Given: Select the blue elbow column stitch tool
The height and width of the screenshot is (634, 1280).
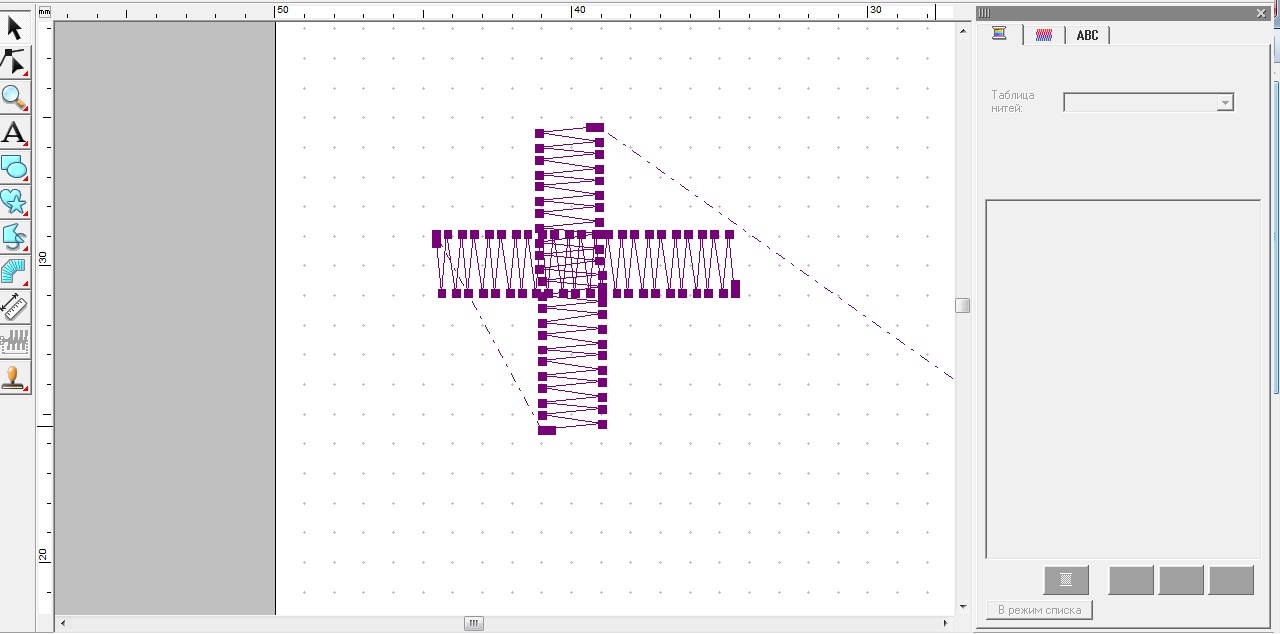Looking at the screenshot, I should [15, 272].
